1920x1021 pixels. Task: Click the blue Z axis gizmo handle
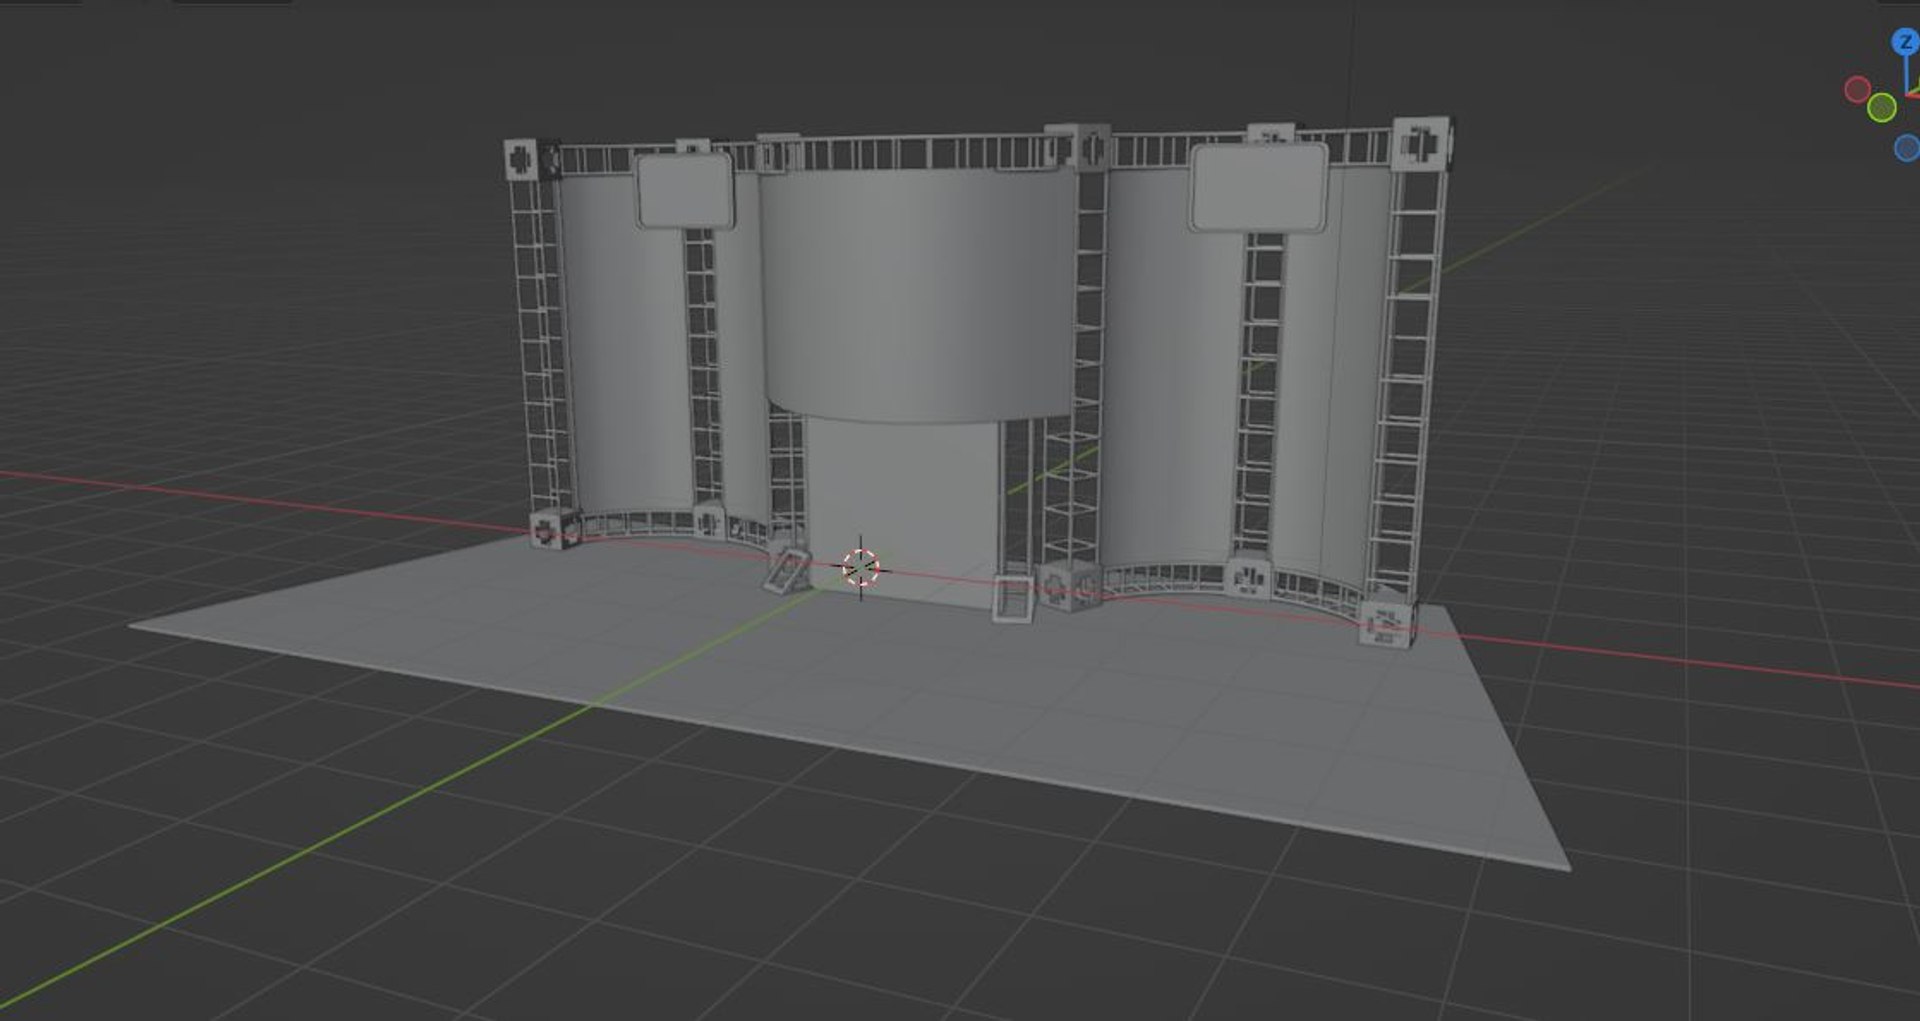coord(1906,42)
